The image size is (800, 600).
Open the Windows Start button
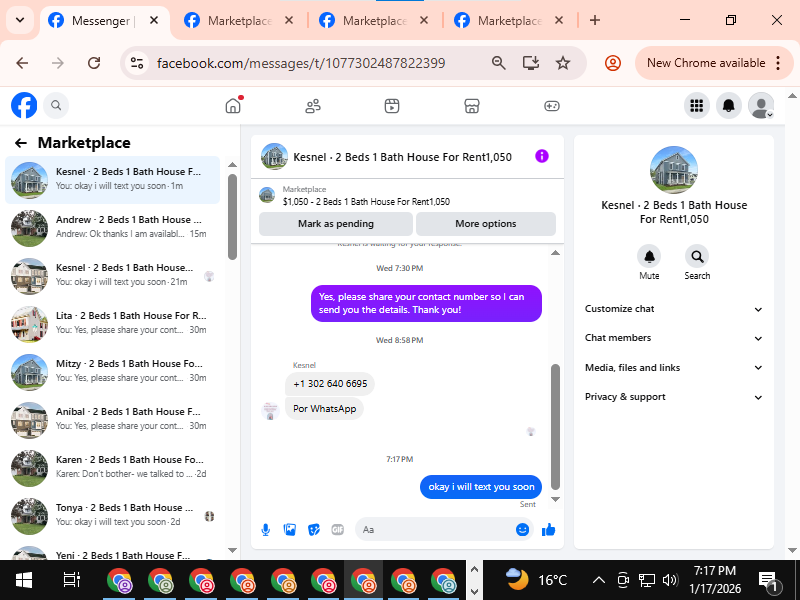pyautogui.click(x=23, y=580)
